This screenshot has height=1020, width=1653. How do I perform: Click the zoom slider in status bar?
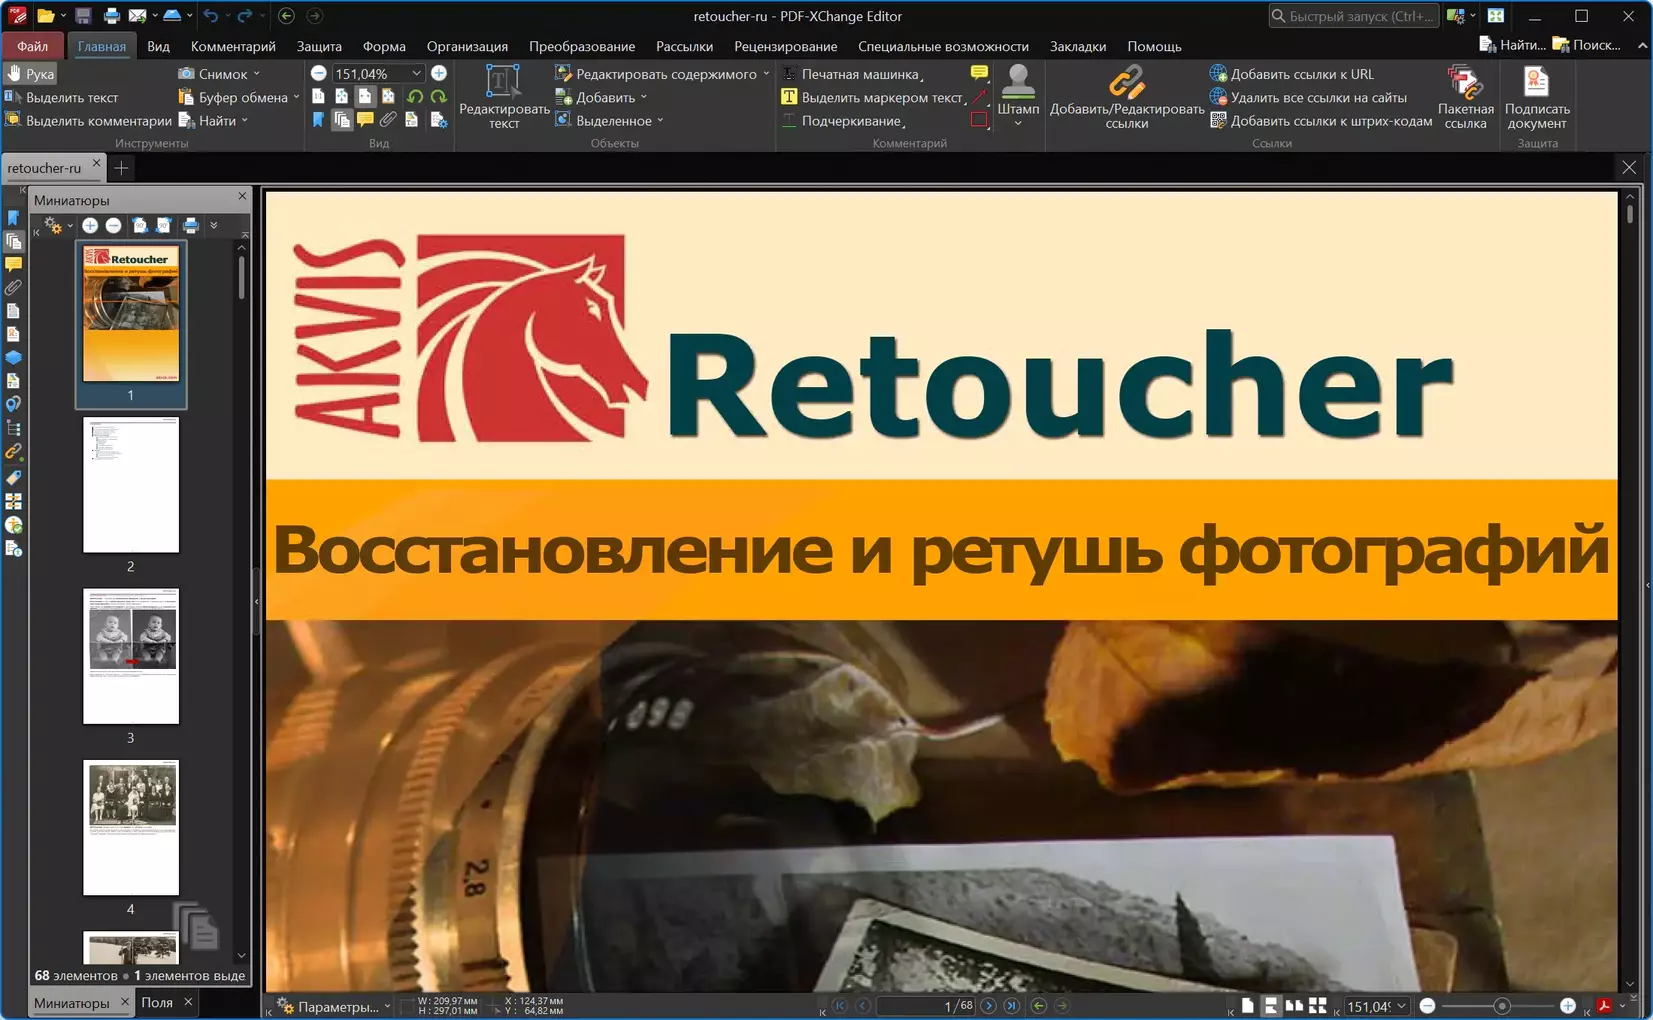coord(1501,1006)
